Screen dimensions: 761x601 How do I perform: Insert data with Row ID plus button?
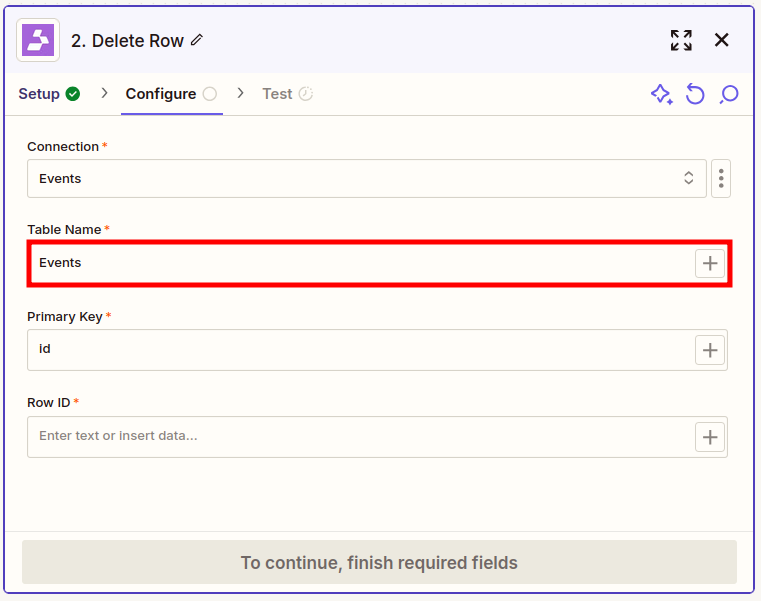710,437
